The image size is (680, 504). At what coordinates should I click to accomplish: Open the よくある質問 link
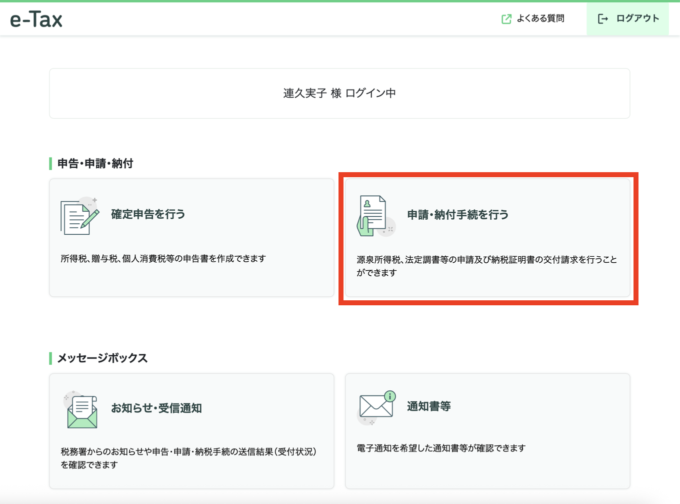pyautogui.click(x=540, y=19)
